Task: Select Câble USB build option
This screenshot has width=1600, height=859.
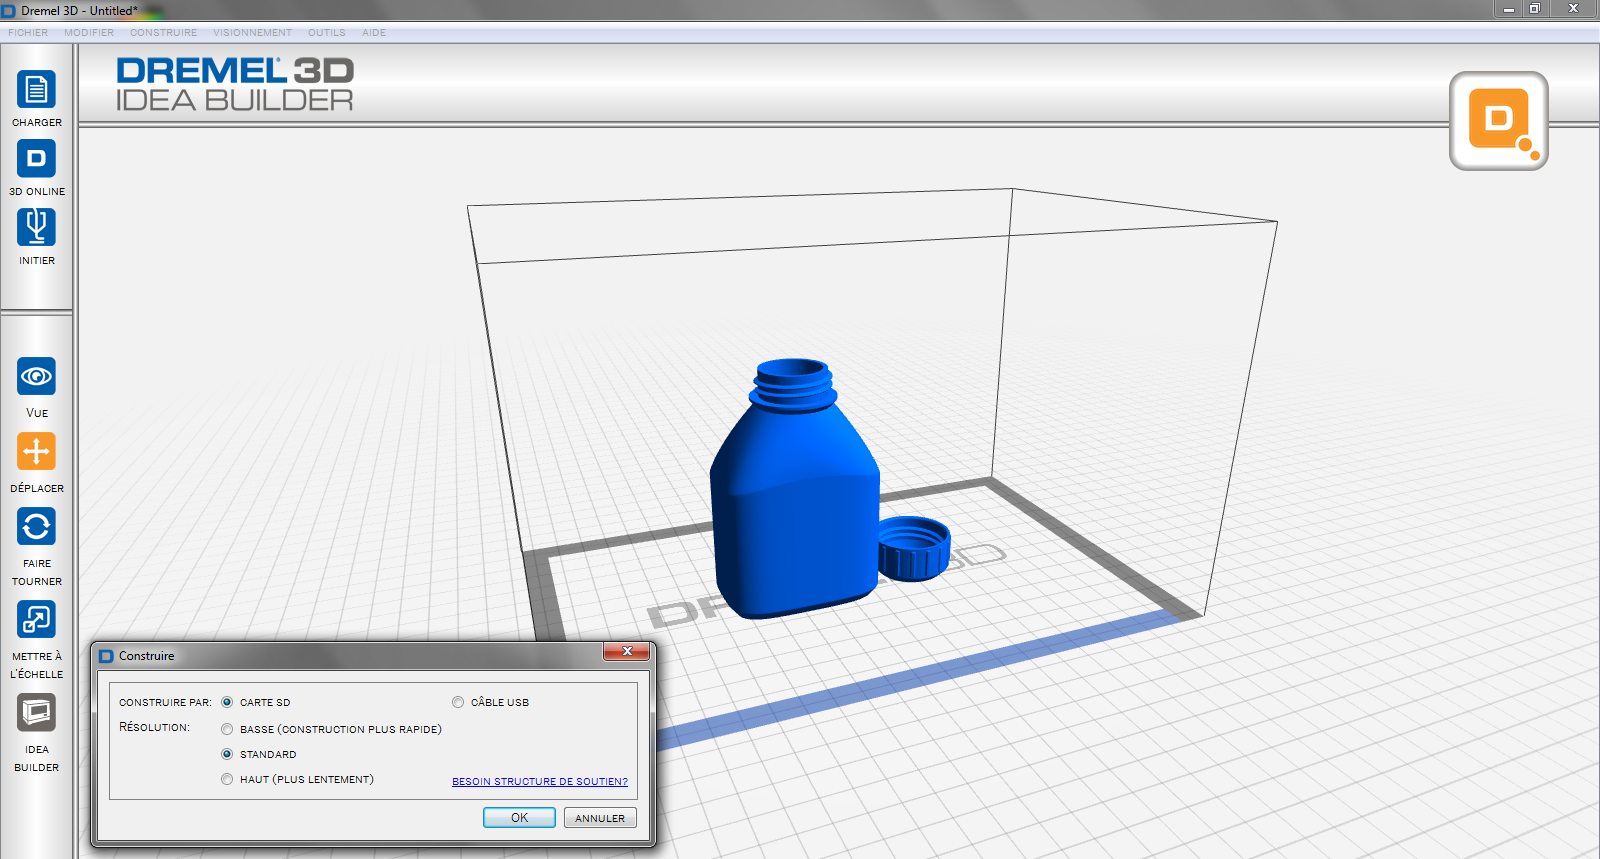Action: coord(458,702)
